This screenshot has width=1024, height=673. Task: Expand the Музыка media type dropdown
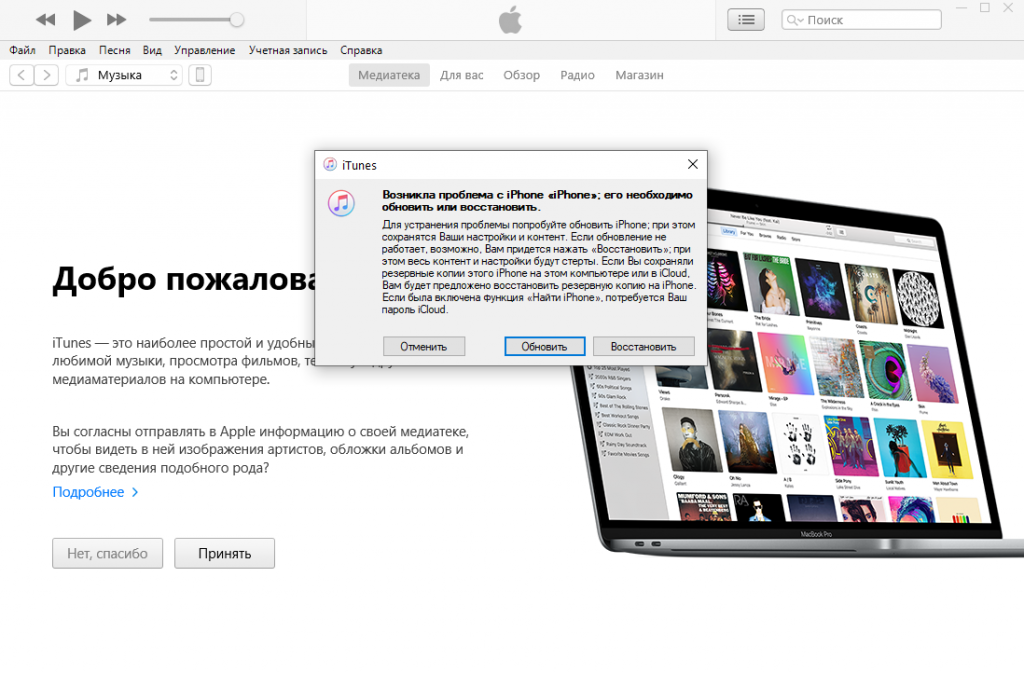coord(124,75)
